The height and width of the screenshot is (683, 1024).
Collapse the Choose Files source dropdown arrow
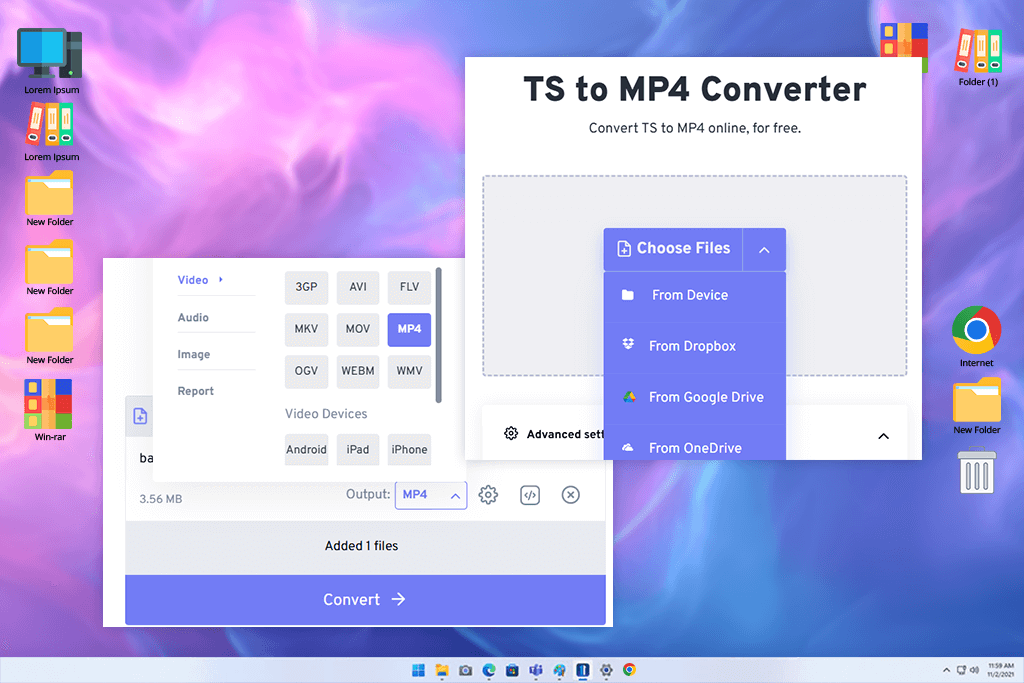(764, 249)
